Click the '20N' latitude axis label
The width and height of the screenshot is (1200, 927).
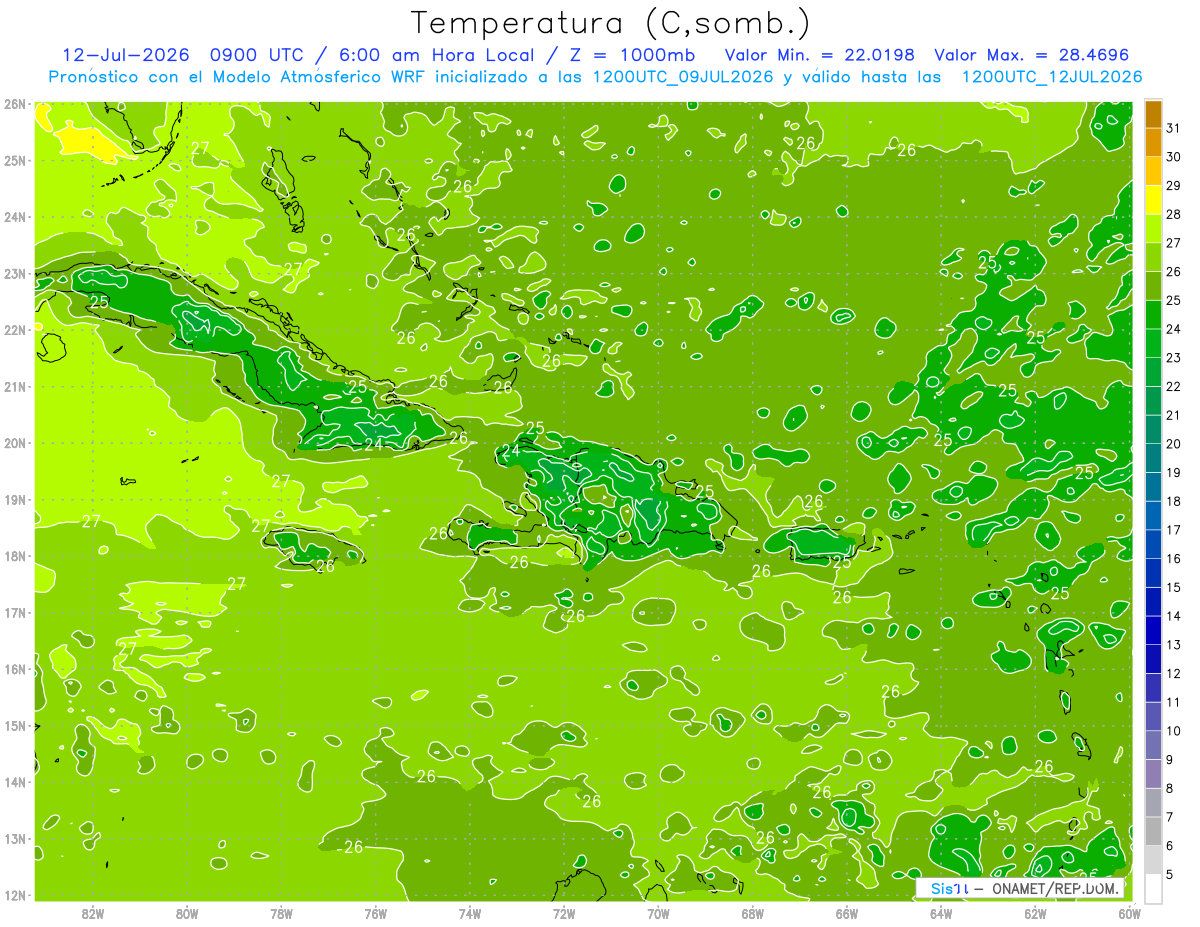point(15,443)
